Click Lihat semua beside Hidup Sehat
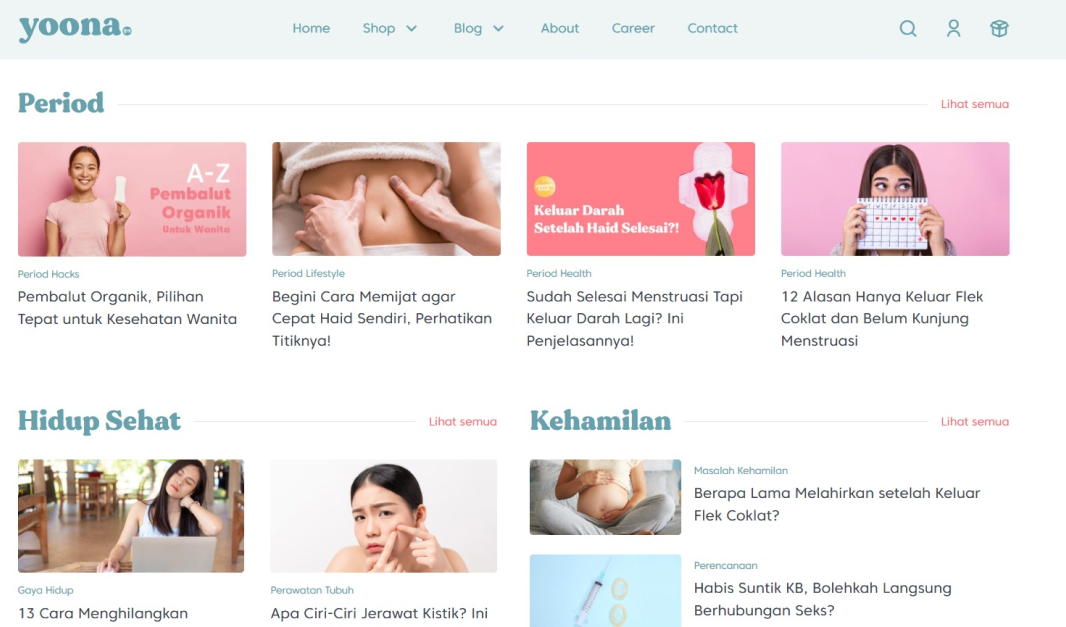The image size is (1066, 627). tap(462, 422)
